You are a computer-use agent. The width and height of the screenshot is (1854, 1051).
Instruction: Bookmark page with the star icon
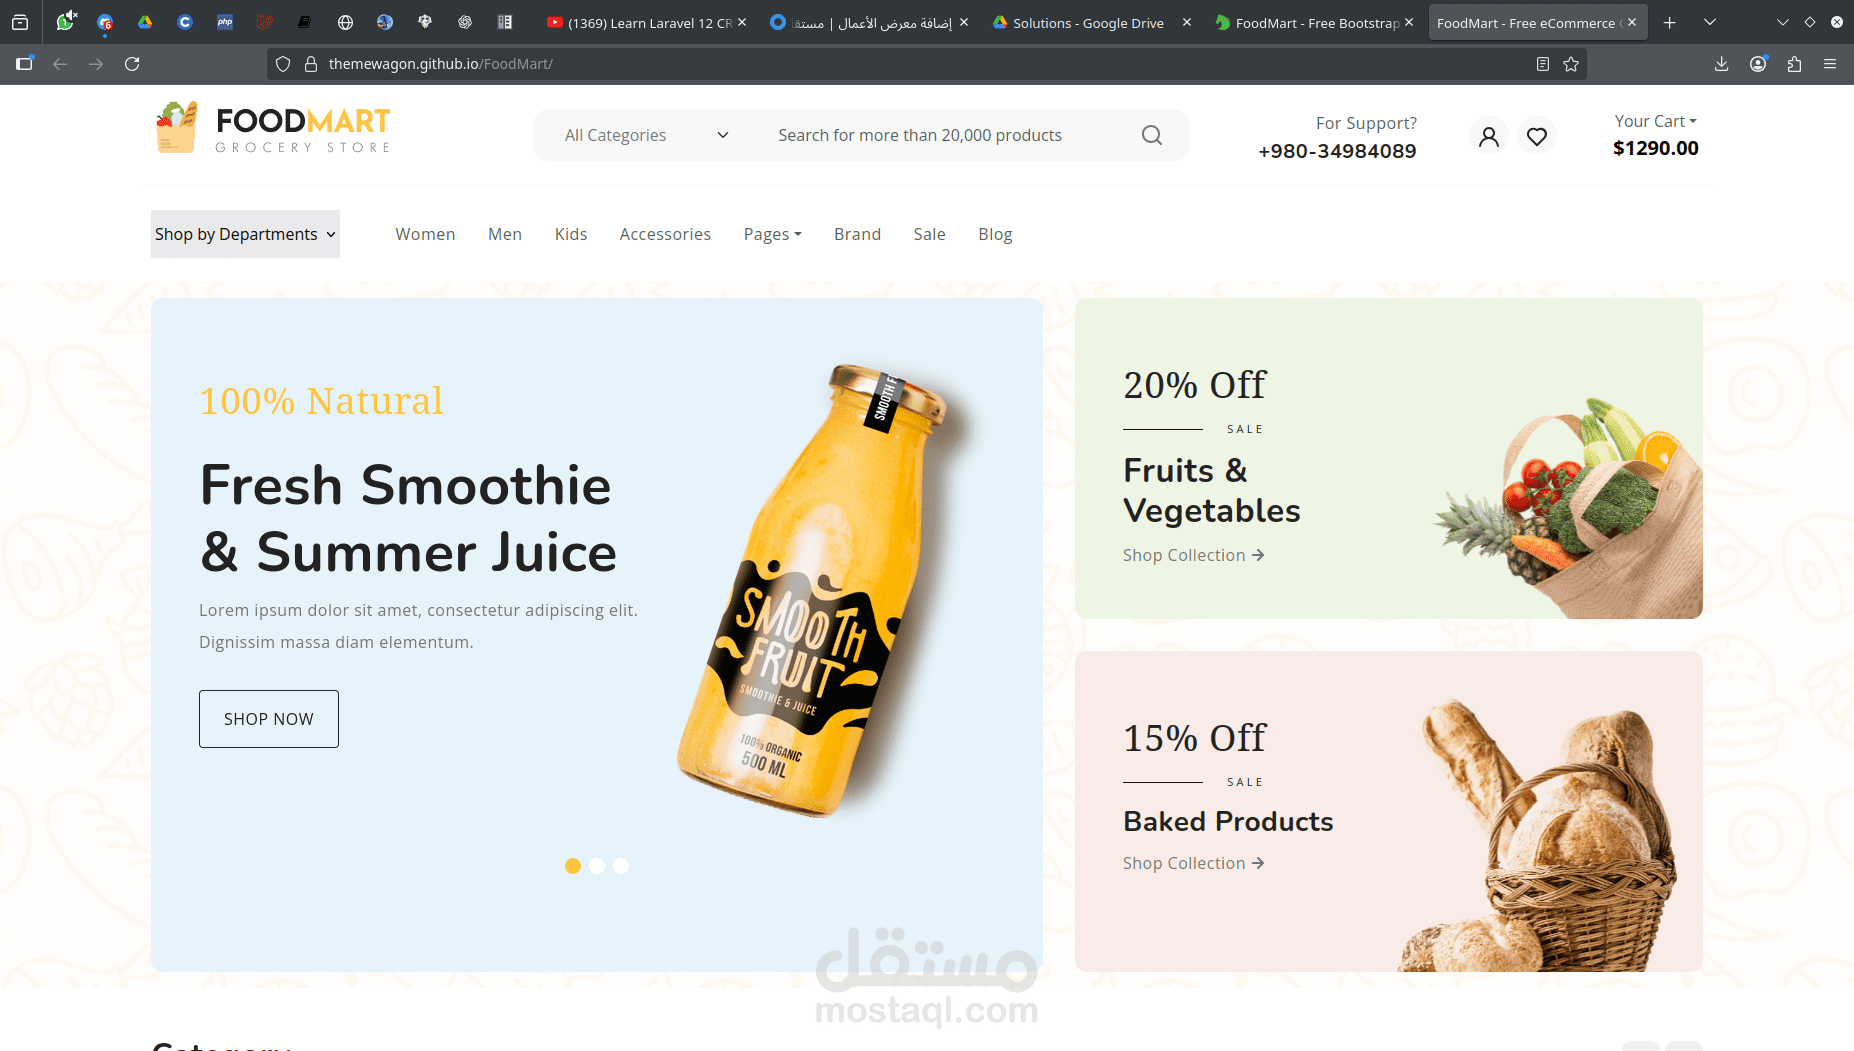pos(1571,64)
